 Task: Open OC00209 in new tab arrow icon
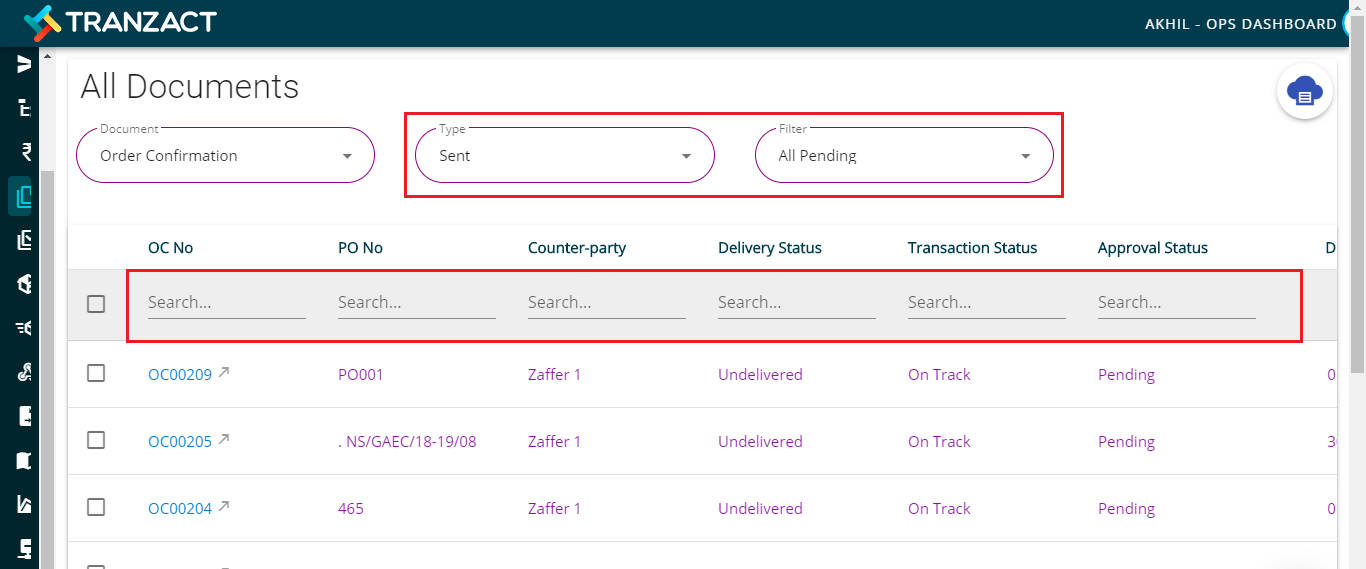coord(224,372)
